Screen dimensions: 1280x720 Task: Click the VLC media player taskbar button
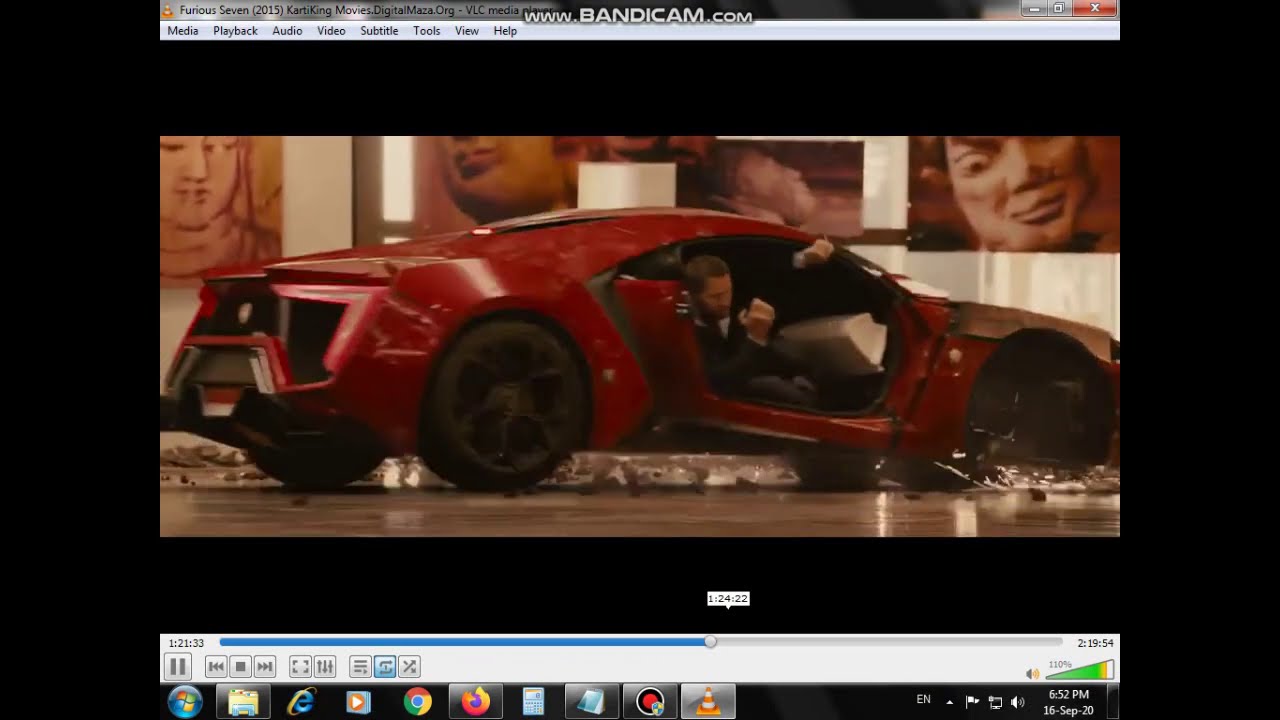(708, 702)
